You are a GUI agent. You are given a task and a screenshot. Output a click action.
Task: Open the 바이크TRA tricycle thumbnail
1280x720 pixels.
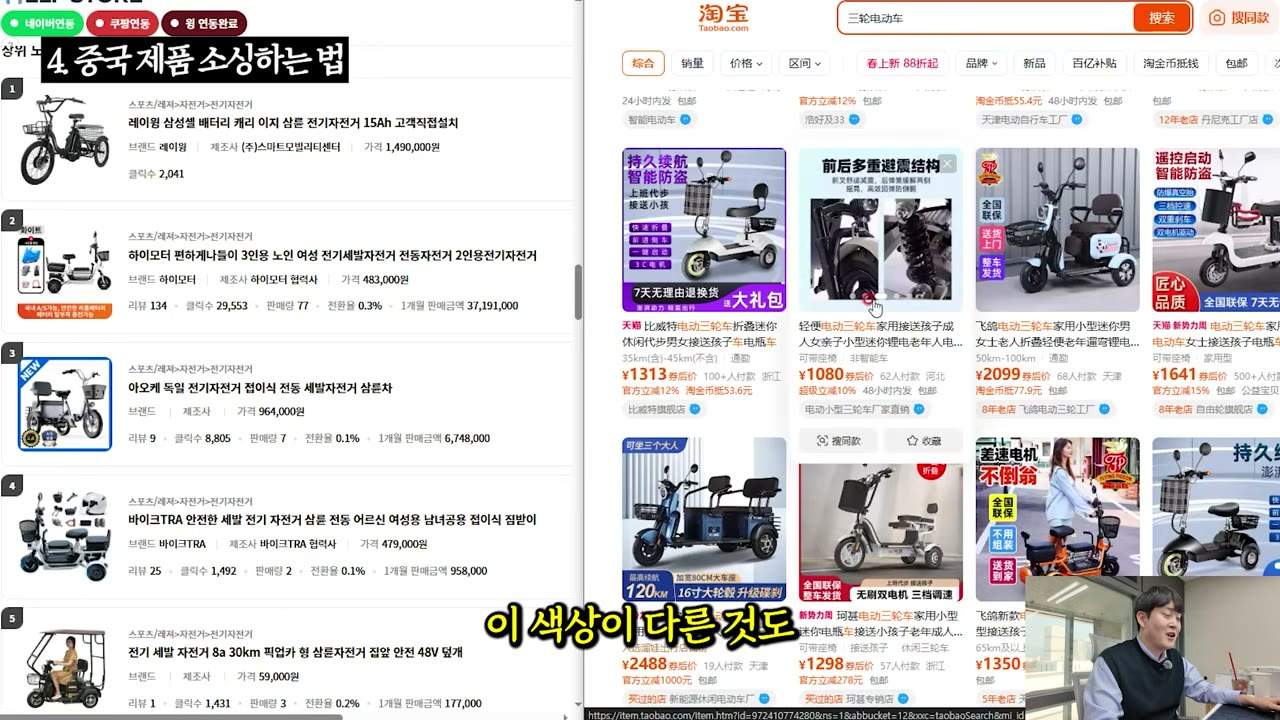tap(65, 537)
